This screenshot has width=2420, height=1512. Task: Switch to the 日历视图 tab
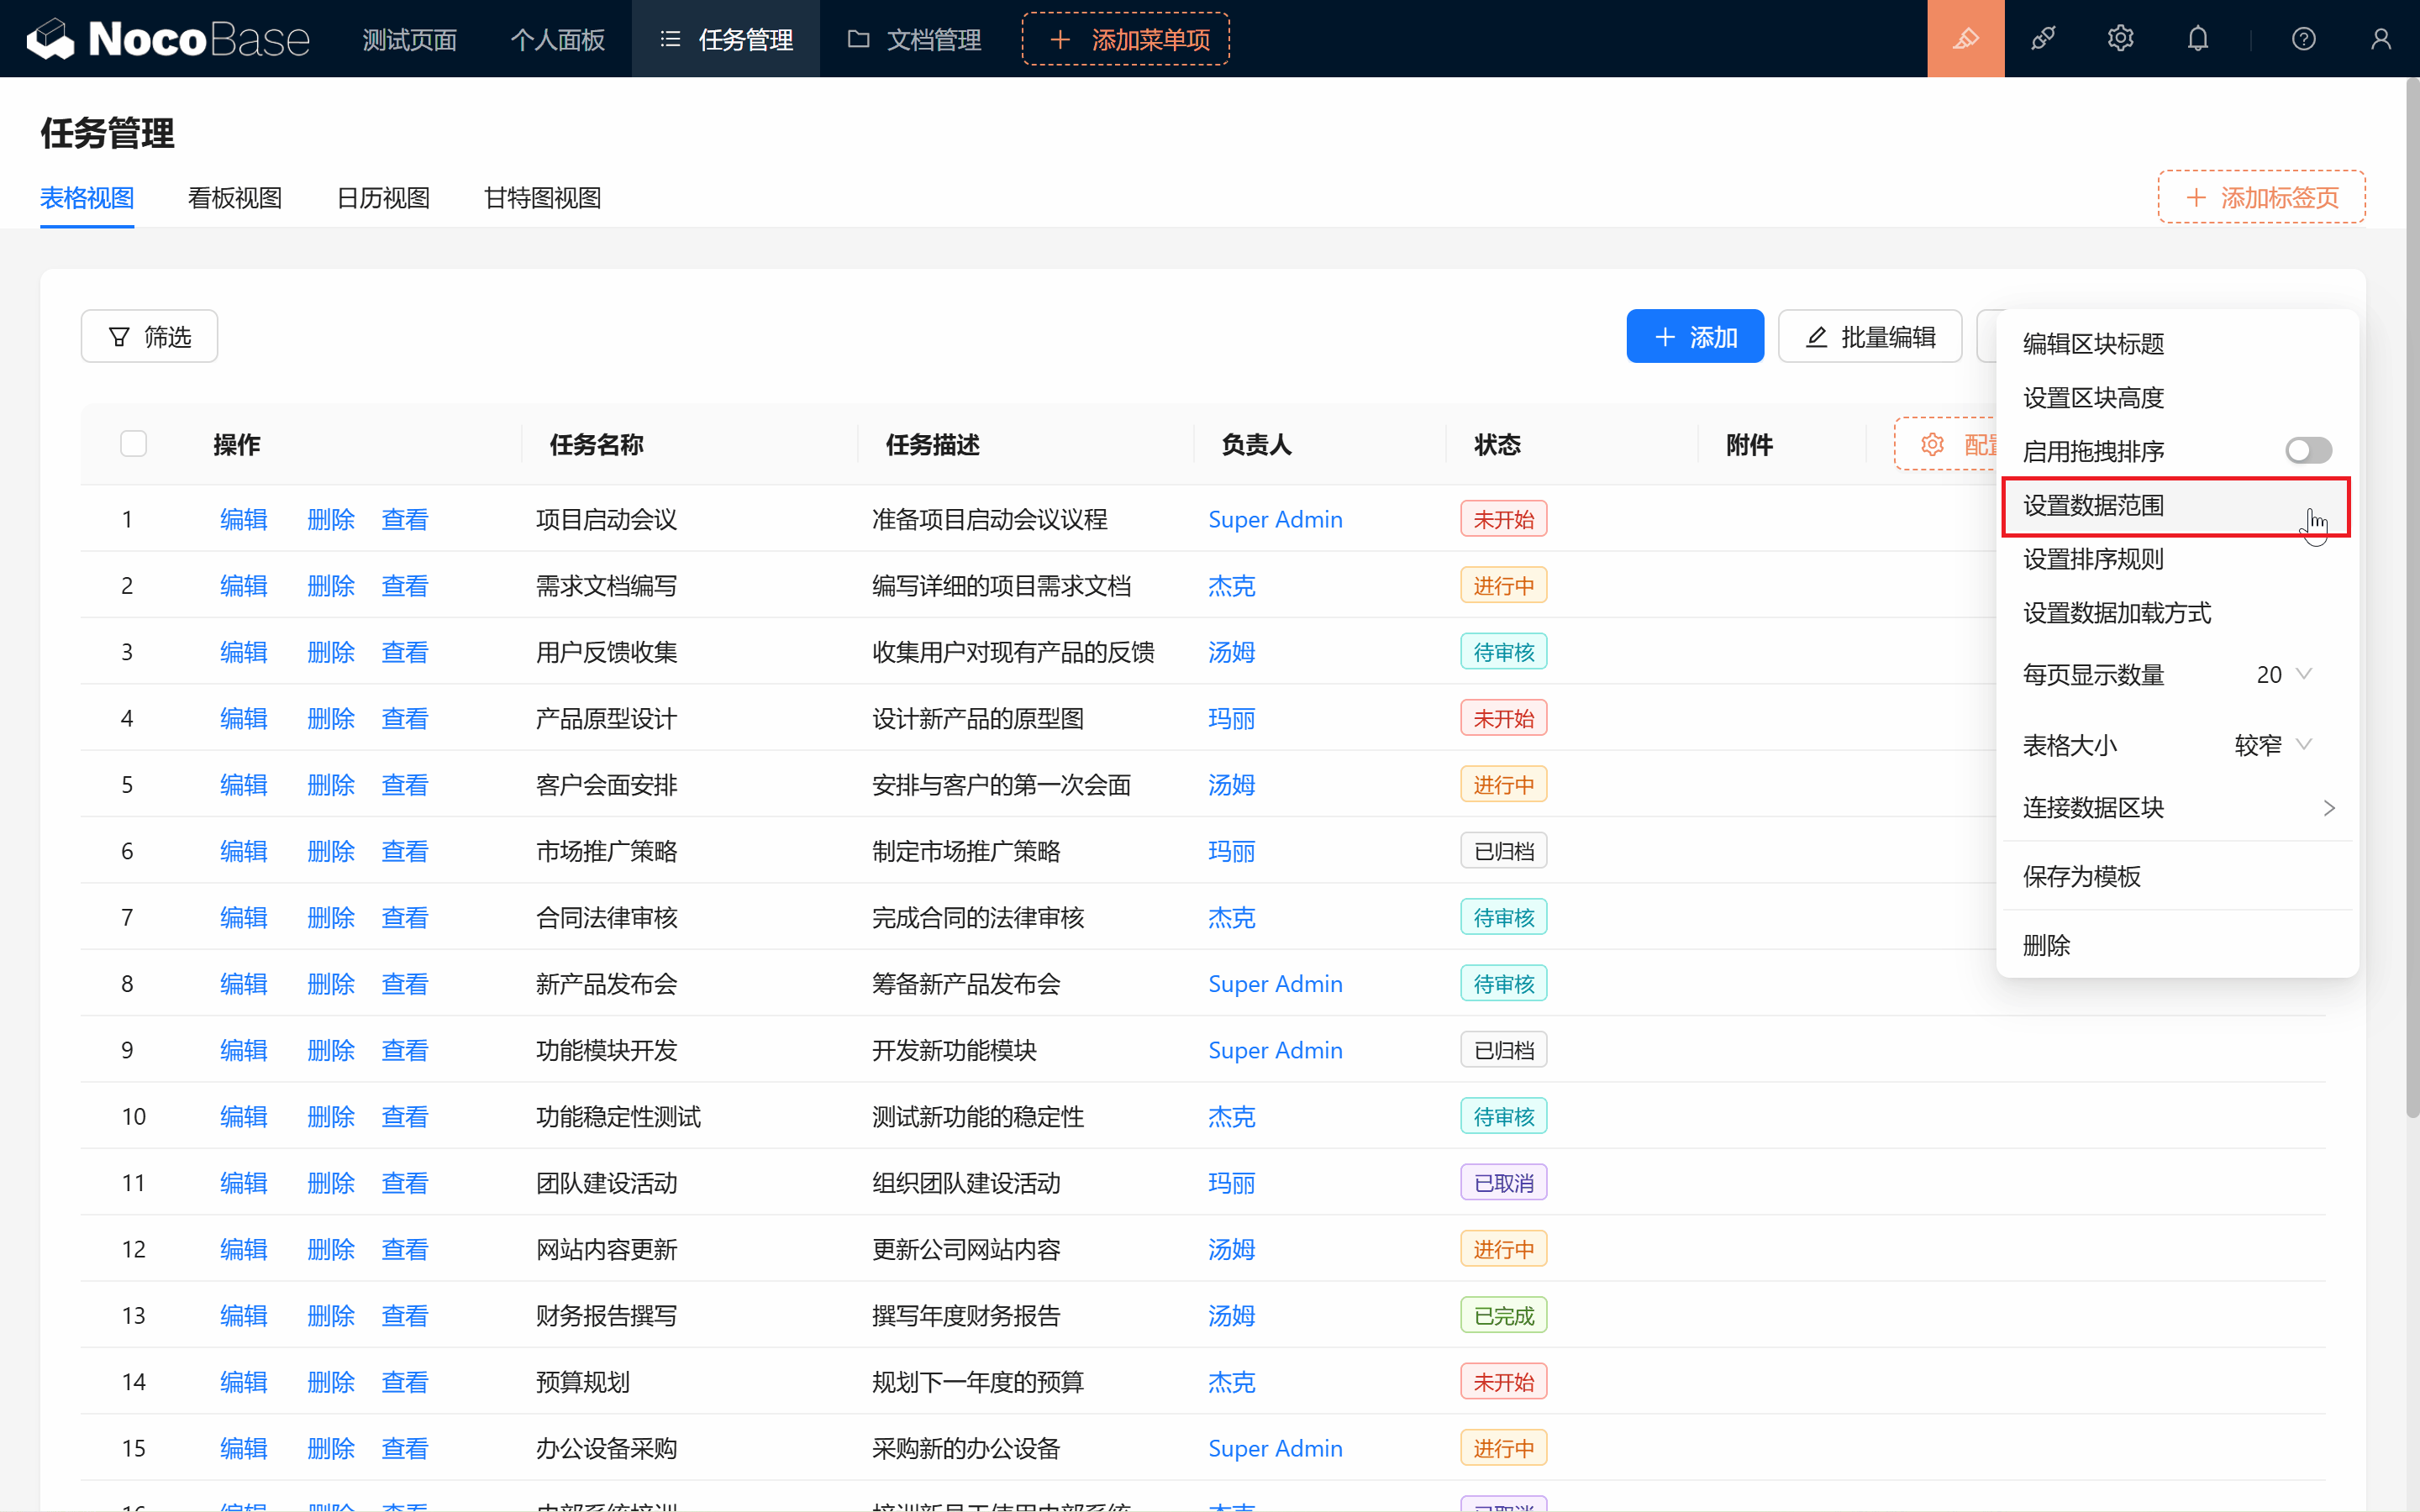point(383,198)
